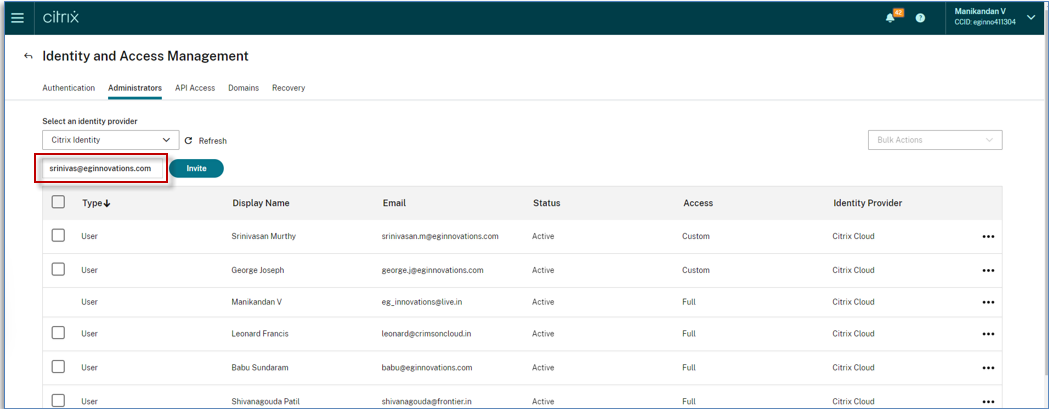Open the Citrix Identity provider dropdown
This screenshot has height=409, width=1049.
(110, 140)
